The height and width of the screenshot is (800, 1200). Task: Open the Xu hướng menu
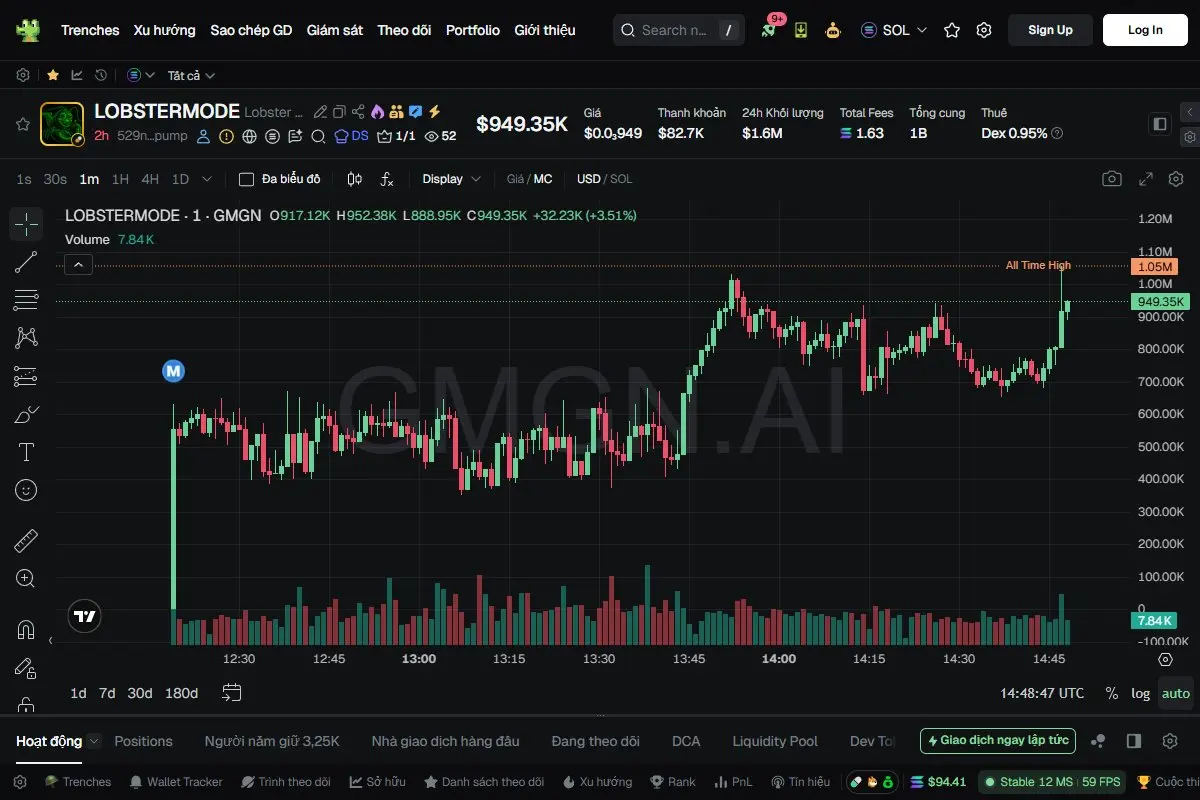[x=165, y=30]
